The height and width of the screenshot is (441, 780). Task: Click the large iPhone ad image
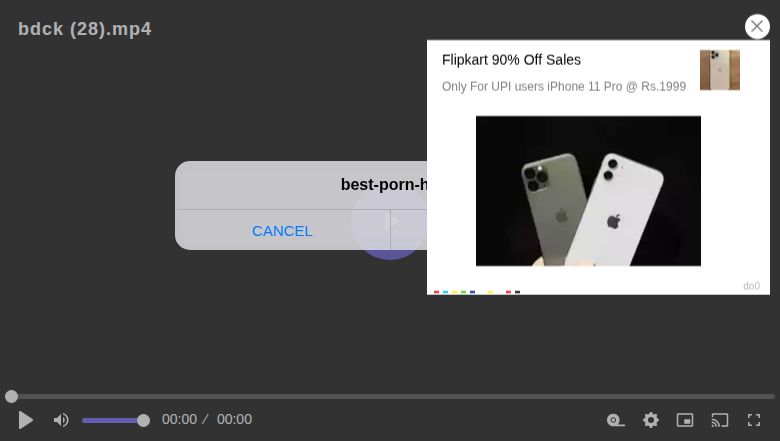click(x=588, y=191)
